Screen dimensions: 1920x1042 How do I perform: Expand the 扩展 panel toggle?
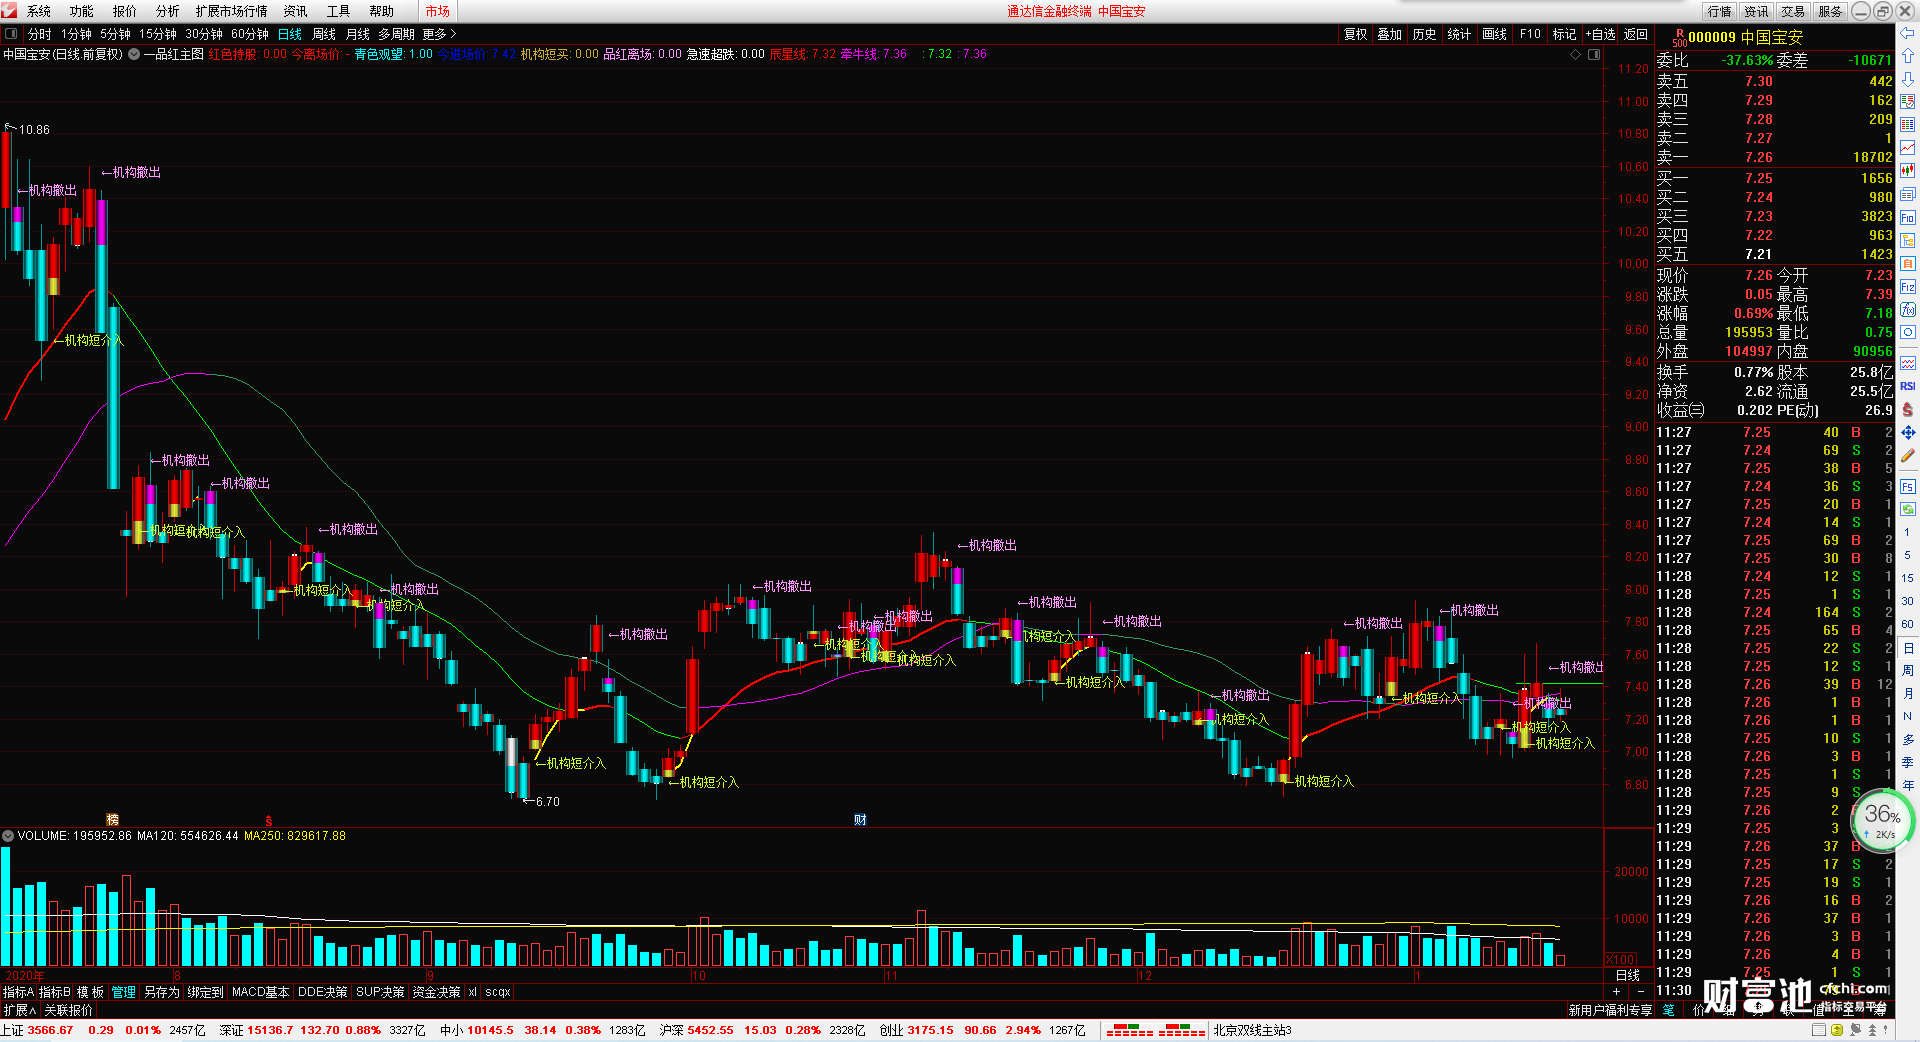20,1011
